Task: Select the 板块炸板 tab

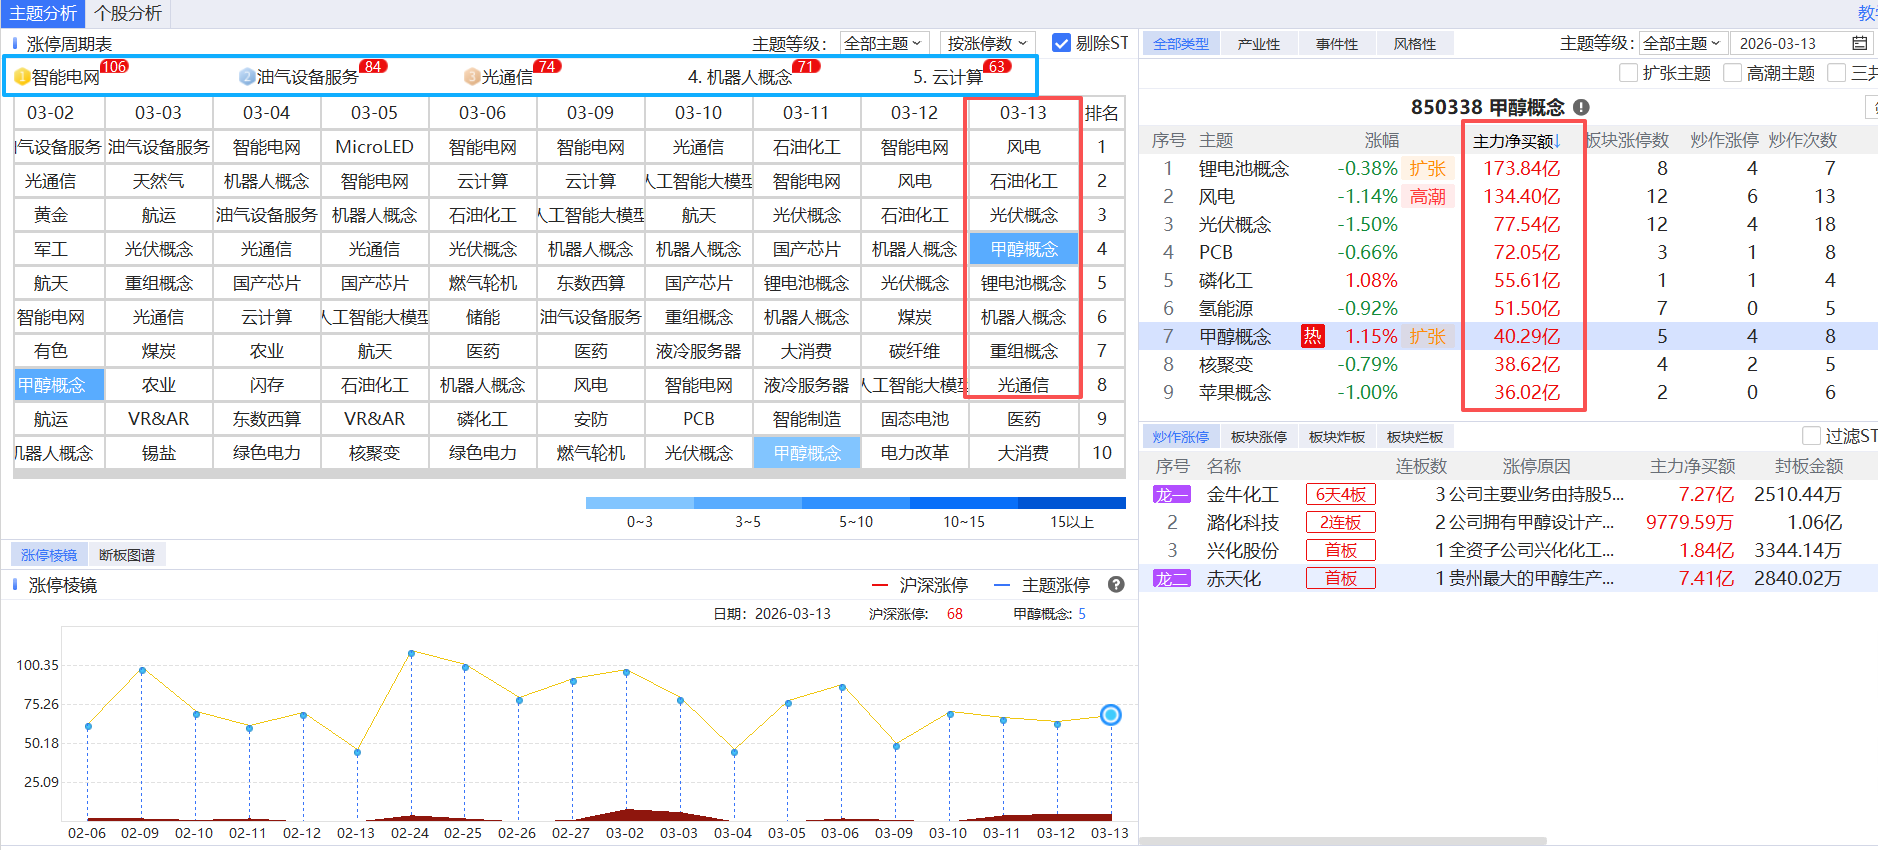Action: coord(1336,437)
